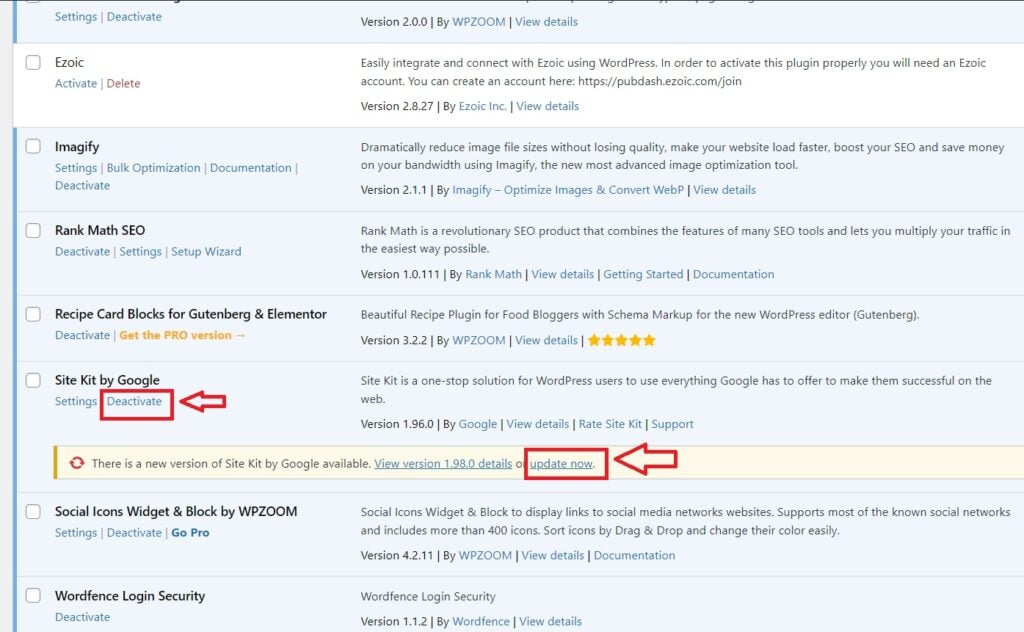The image size is (1024, 632).
Task: Open Wordfence author link
Action: (480, 621)
